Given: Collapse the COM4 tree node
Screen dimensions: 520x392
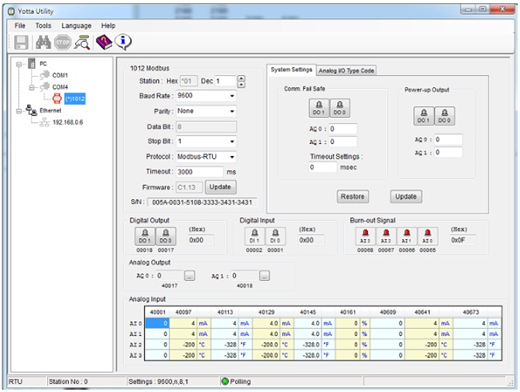Looking at the screenshot, I should coord(32,88).
